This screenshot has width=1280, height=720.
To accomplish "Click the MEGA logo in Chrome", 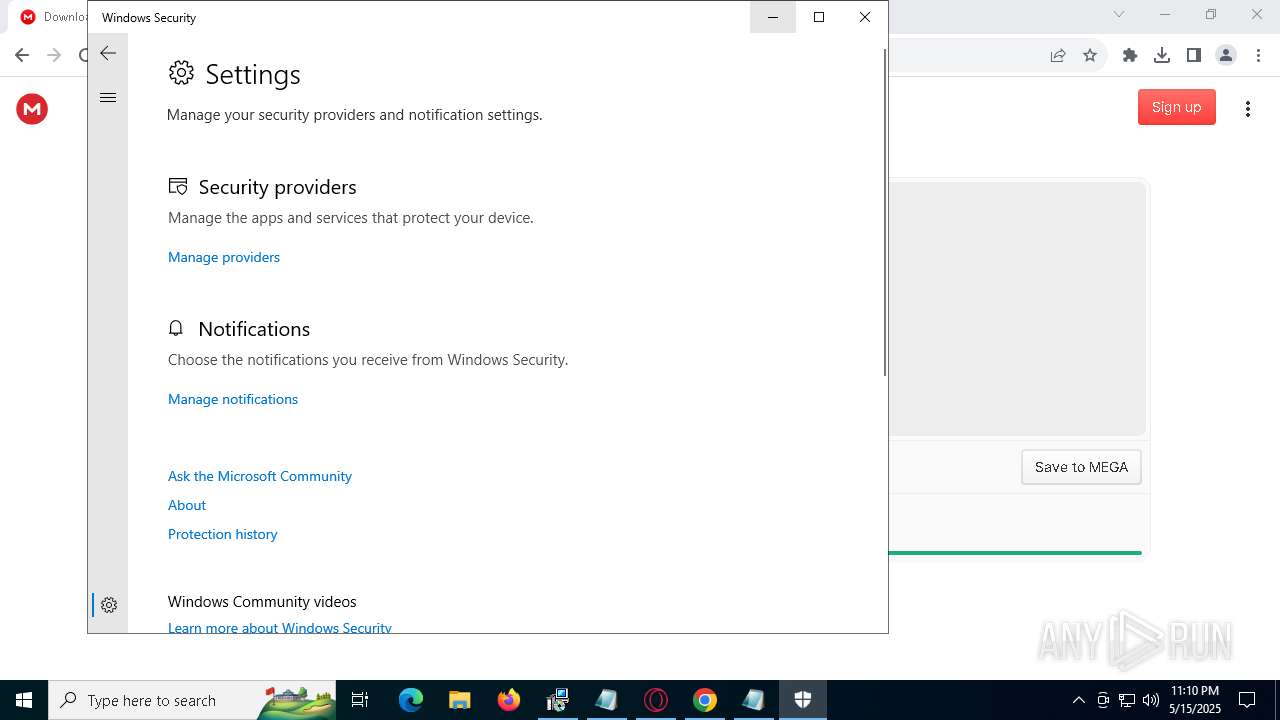I will pos(32,109).
